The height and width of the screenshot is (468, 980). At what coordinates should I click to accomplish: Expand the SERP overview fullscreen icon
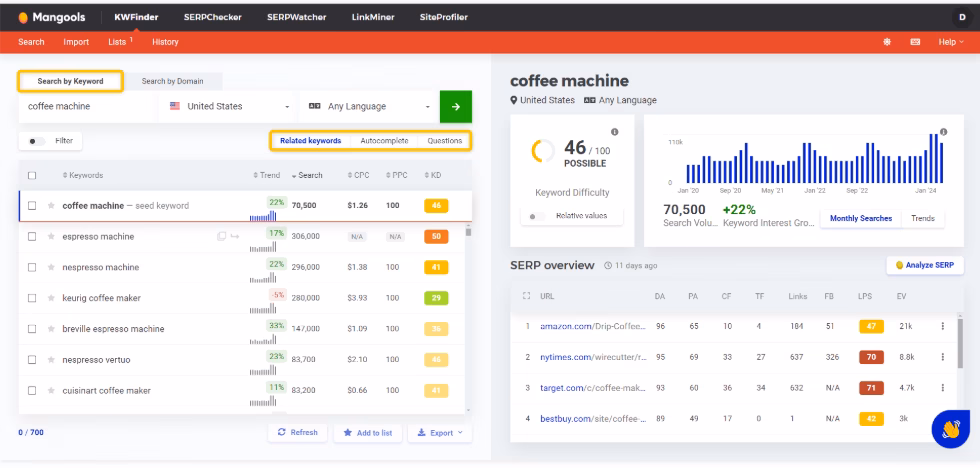(x=526, y=296)
